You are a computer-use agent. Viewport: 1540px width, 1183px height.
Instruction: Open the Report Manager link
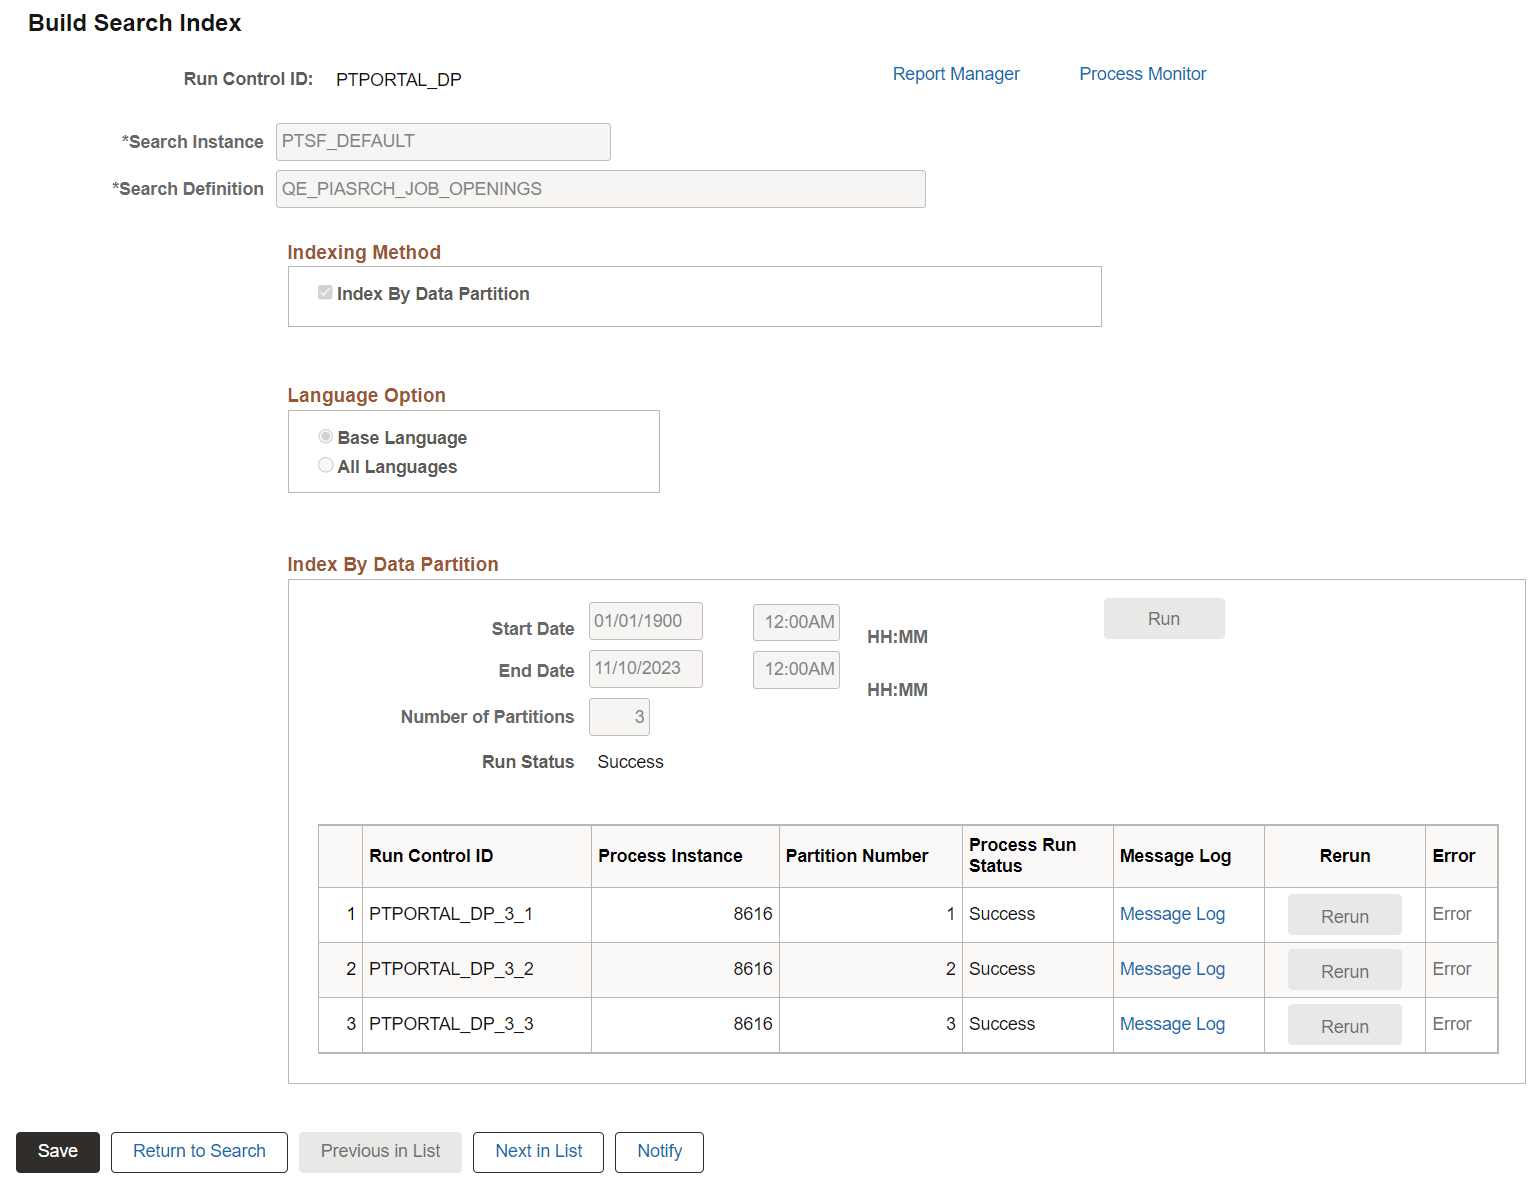(955, 73)
